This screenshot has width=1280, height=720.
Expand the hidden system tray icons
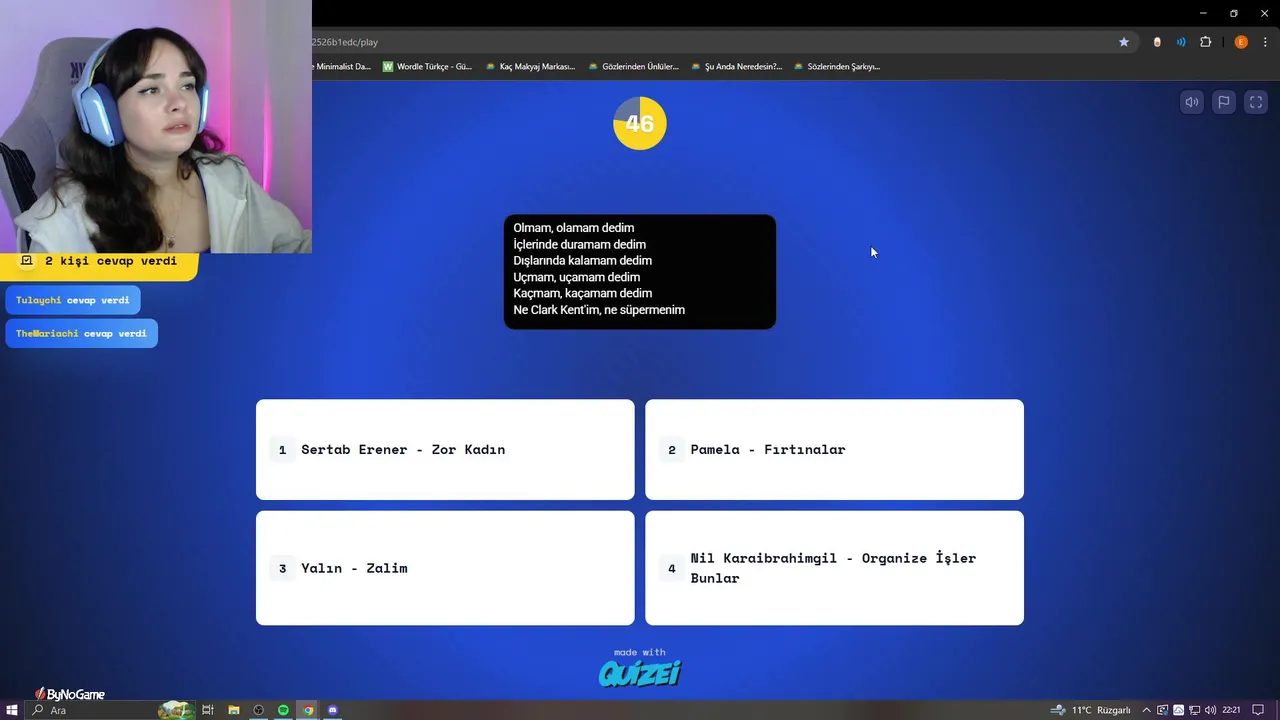(x=1147, y=710)
